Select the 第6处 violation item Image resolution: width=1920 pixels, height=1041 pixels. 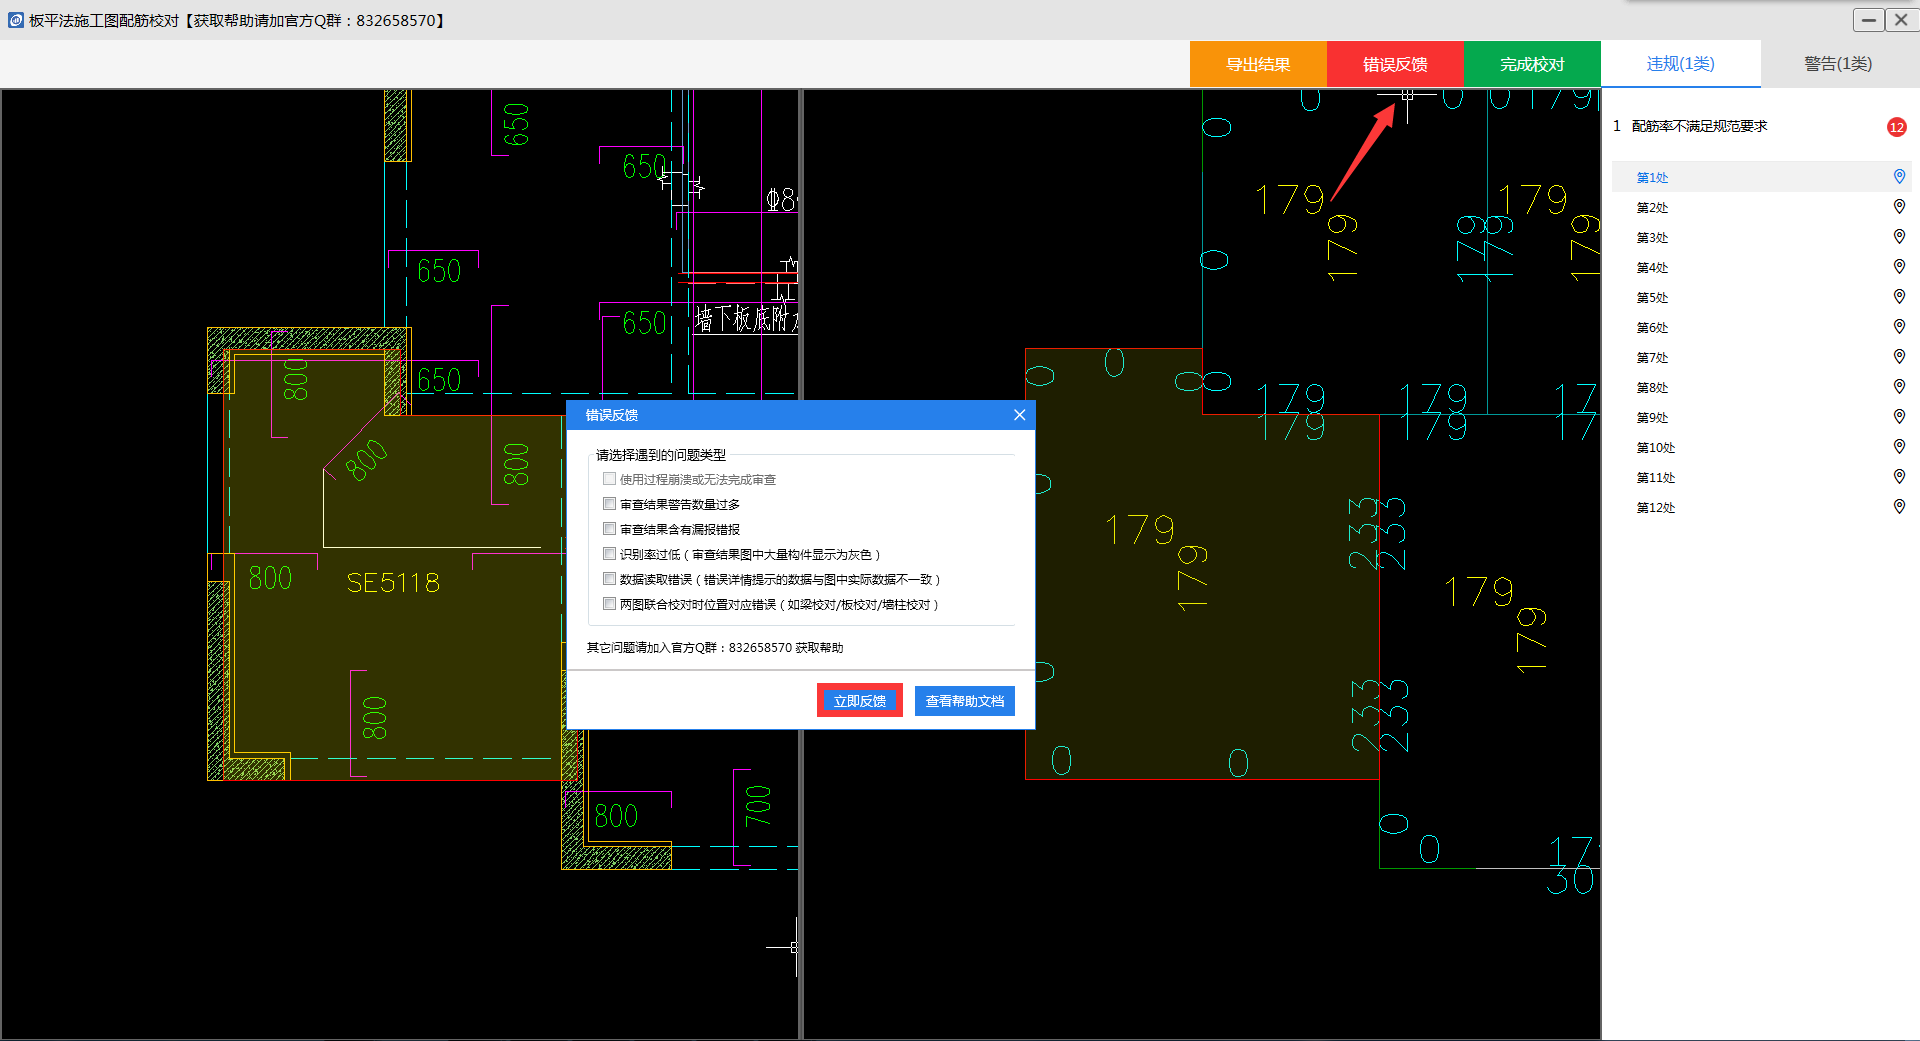tap(1652, 328)
